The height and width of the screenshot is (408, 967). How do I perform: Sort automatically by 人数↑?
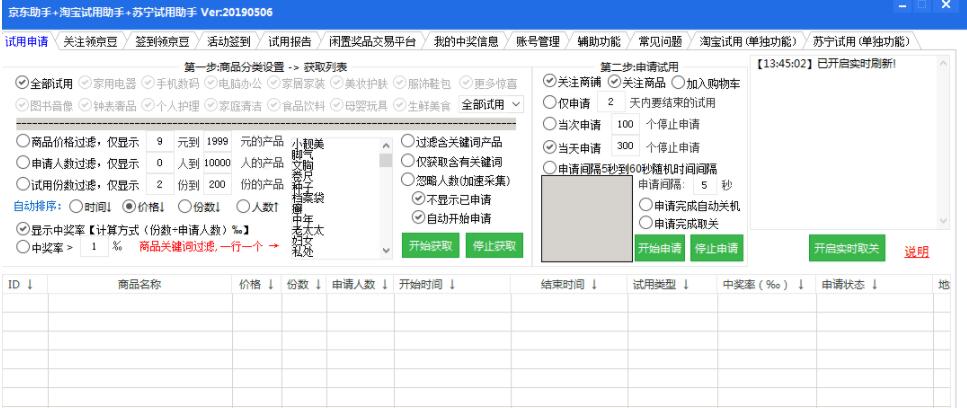point(259,206)
